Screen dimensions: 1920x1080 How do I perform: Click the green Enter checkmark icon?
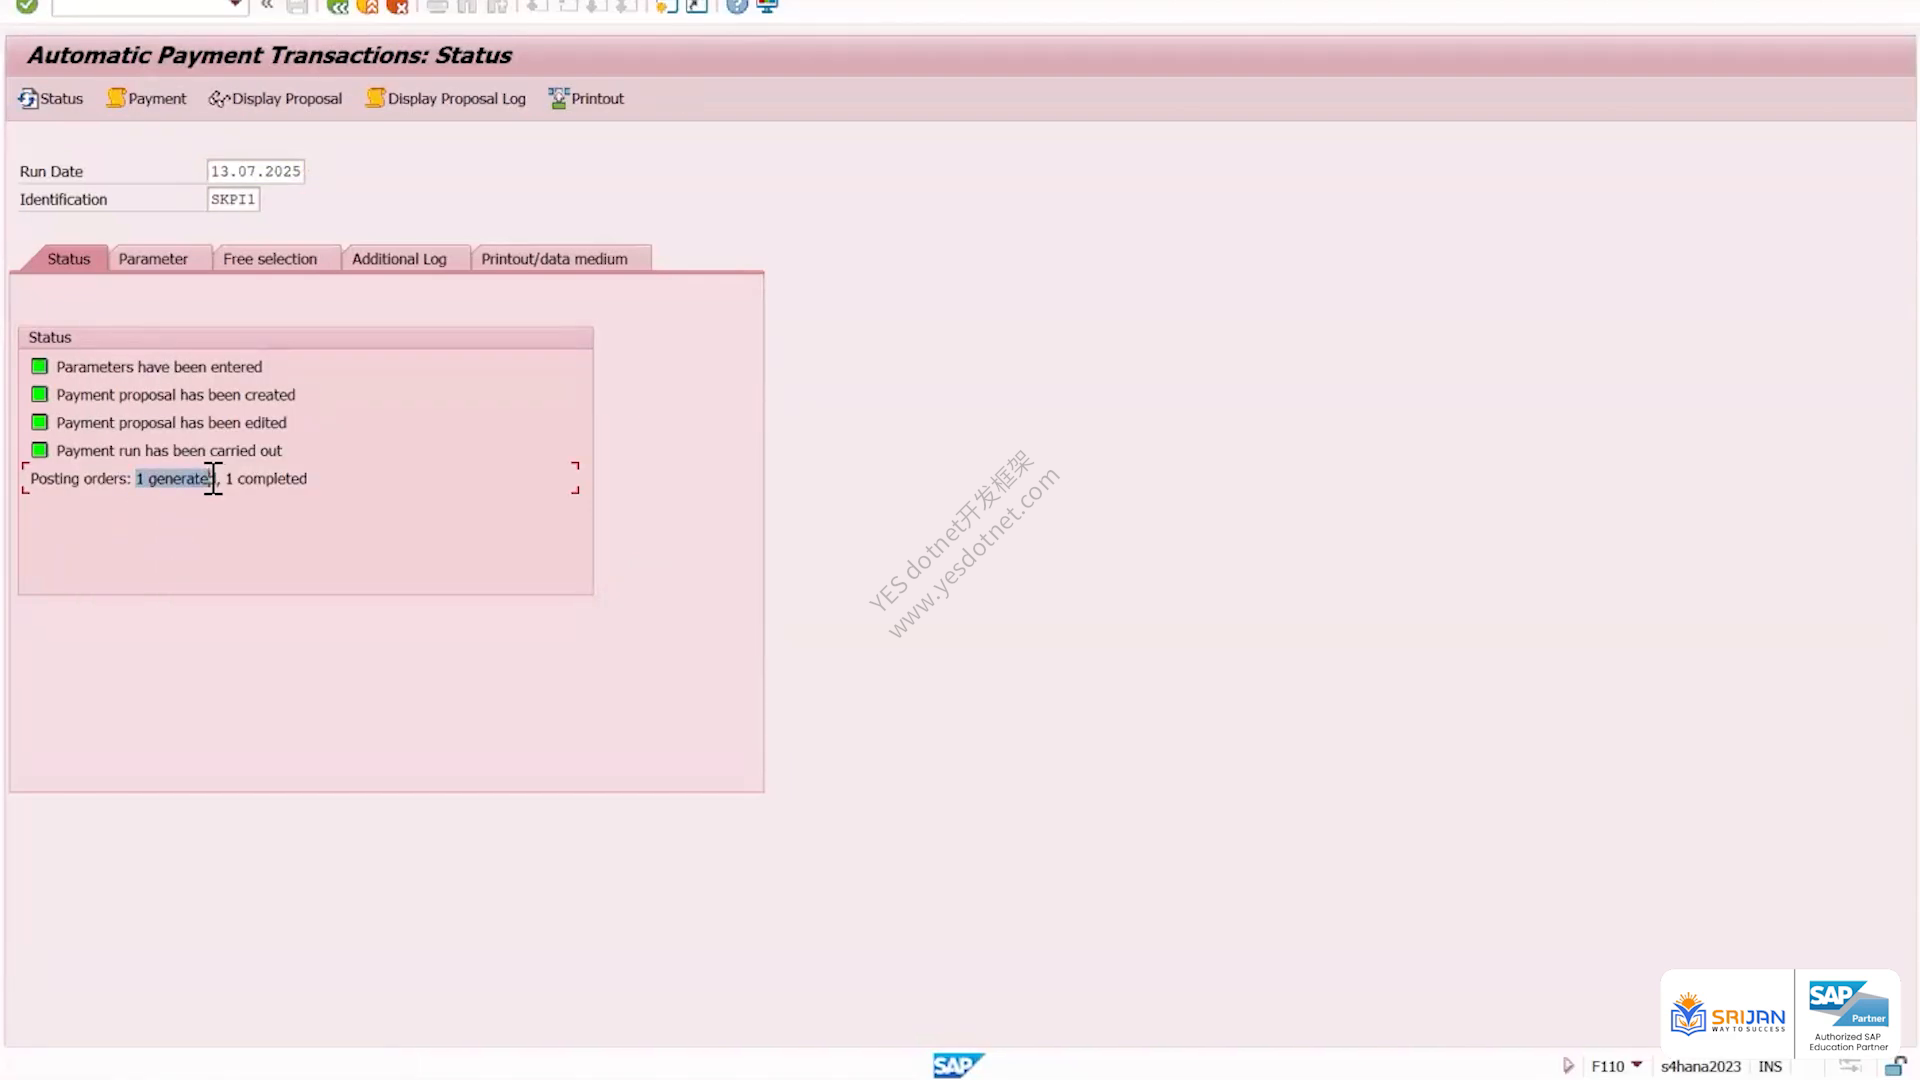pos(27,6)
